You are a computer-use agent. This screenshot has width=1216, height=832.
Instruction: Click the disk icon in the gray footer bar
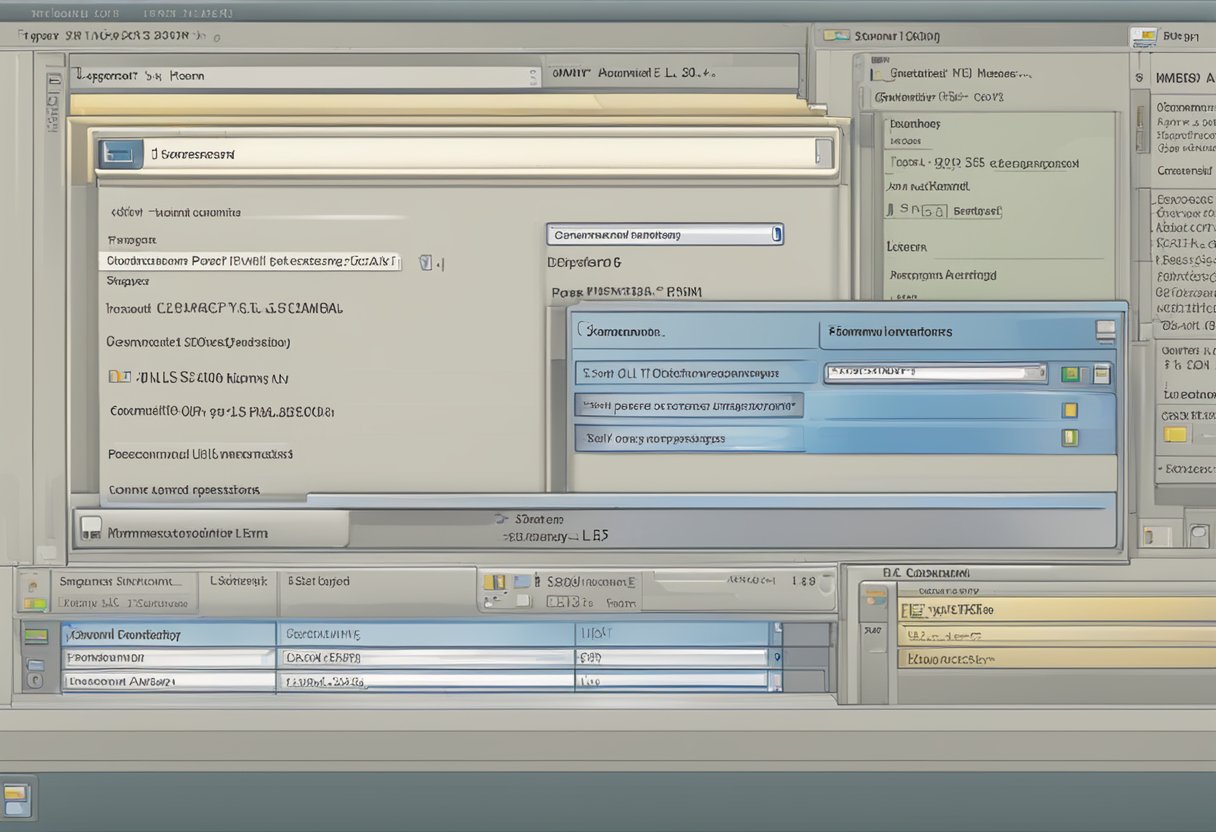[x=91, y=530]
